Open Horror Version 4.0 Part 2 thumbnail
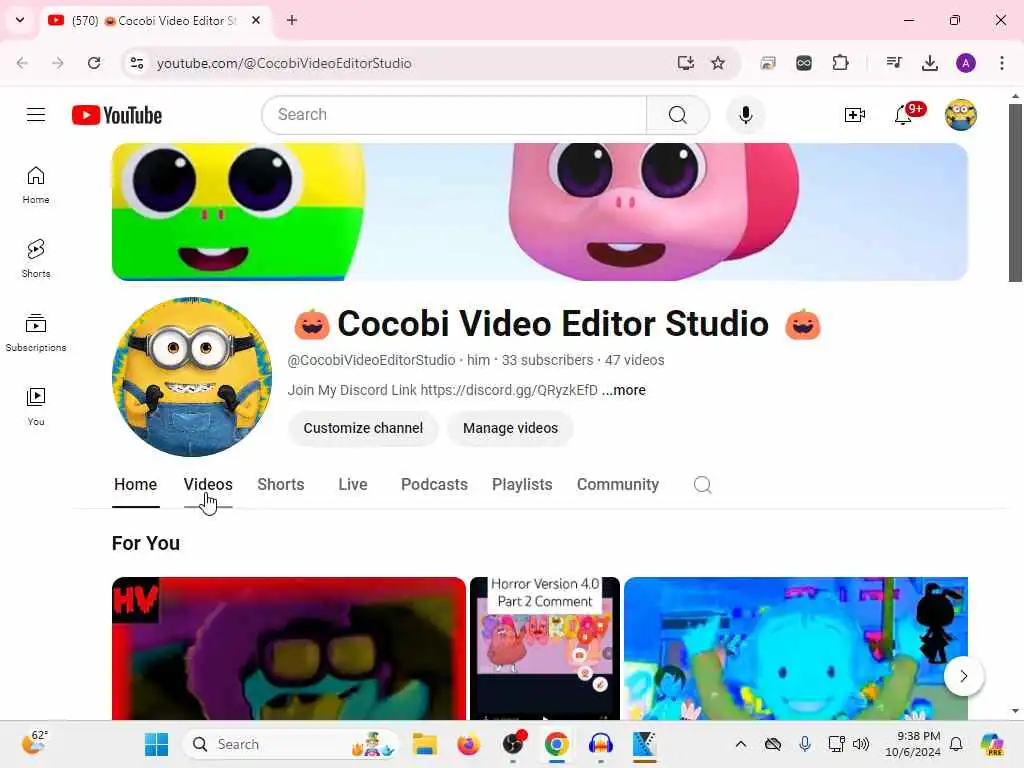Viewport: 1024px width, 768px height. pyautogui.click(x=545, y=648)
